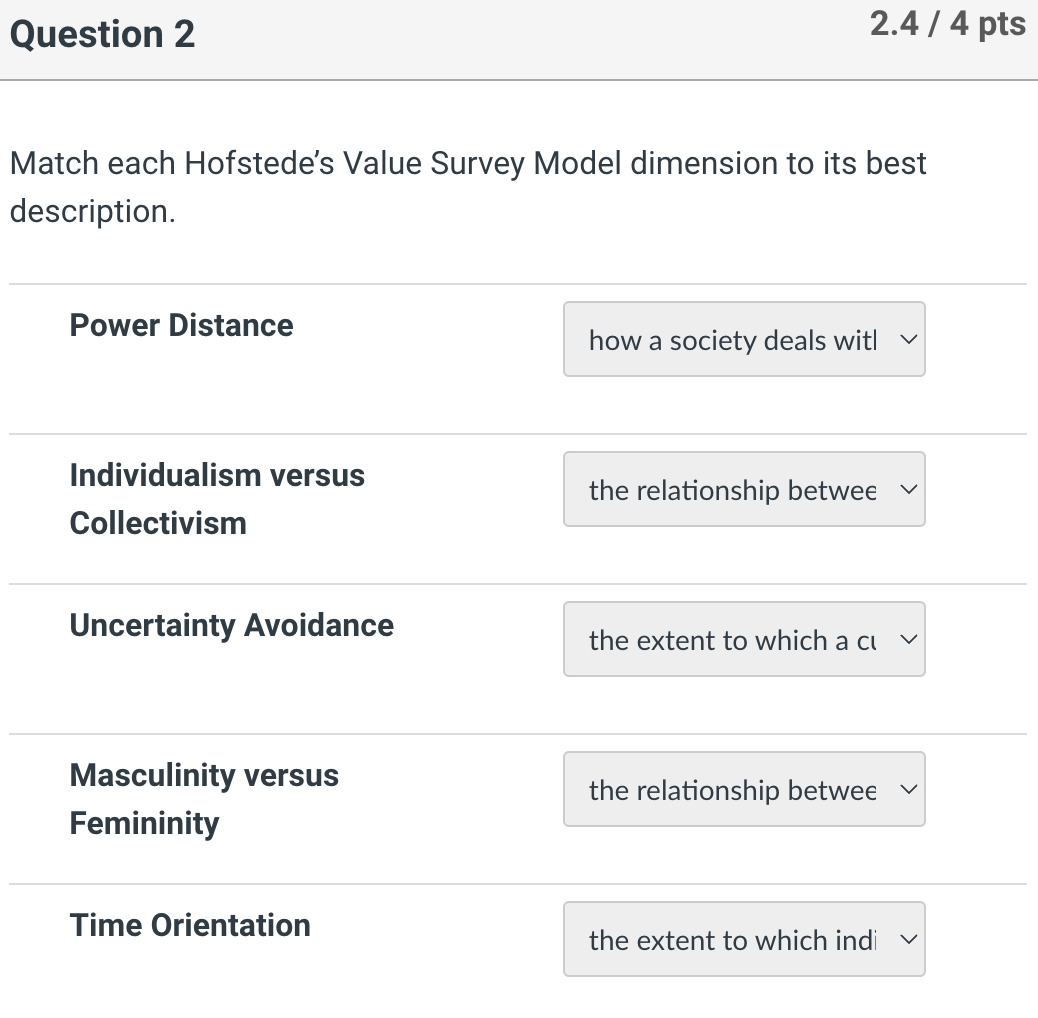Click the chevron next to Individualism versus Collectivism
This screenshot has width=1038, height=1018.
pyautogui.click(x=908, y=489)
